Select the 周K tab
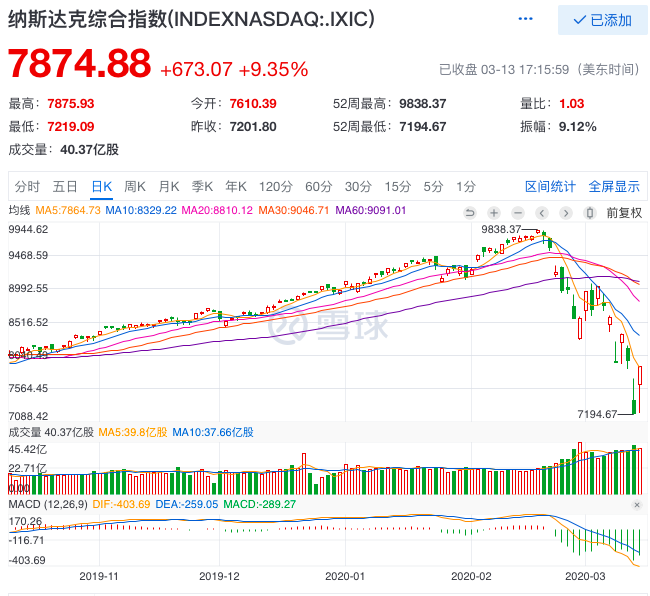Viewport: 650px width, 596px height. (x=135, y=187)
